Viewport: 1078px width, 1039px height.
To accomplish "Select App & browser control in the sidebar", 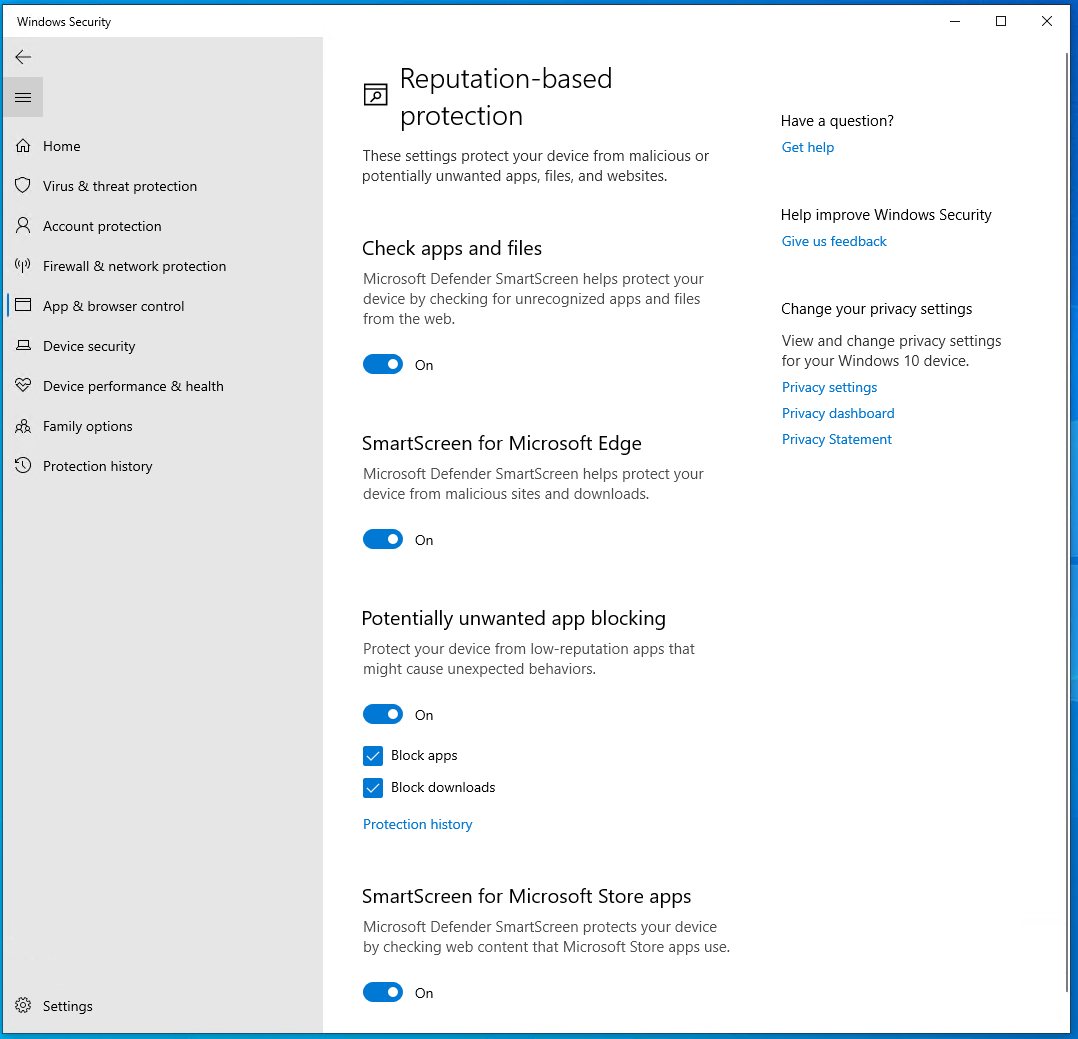I will (113, 306).
